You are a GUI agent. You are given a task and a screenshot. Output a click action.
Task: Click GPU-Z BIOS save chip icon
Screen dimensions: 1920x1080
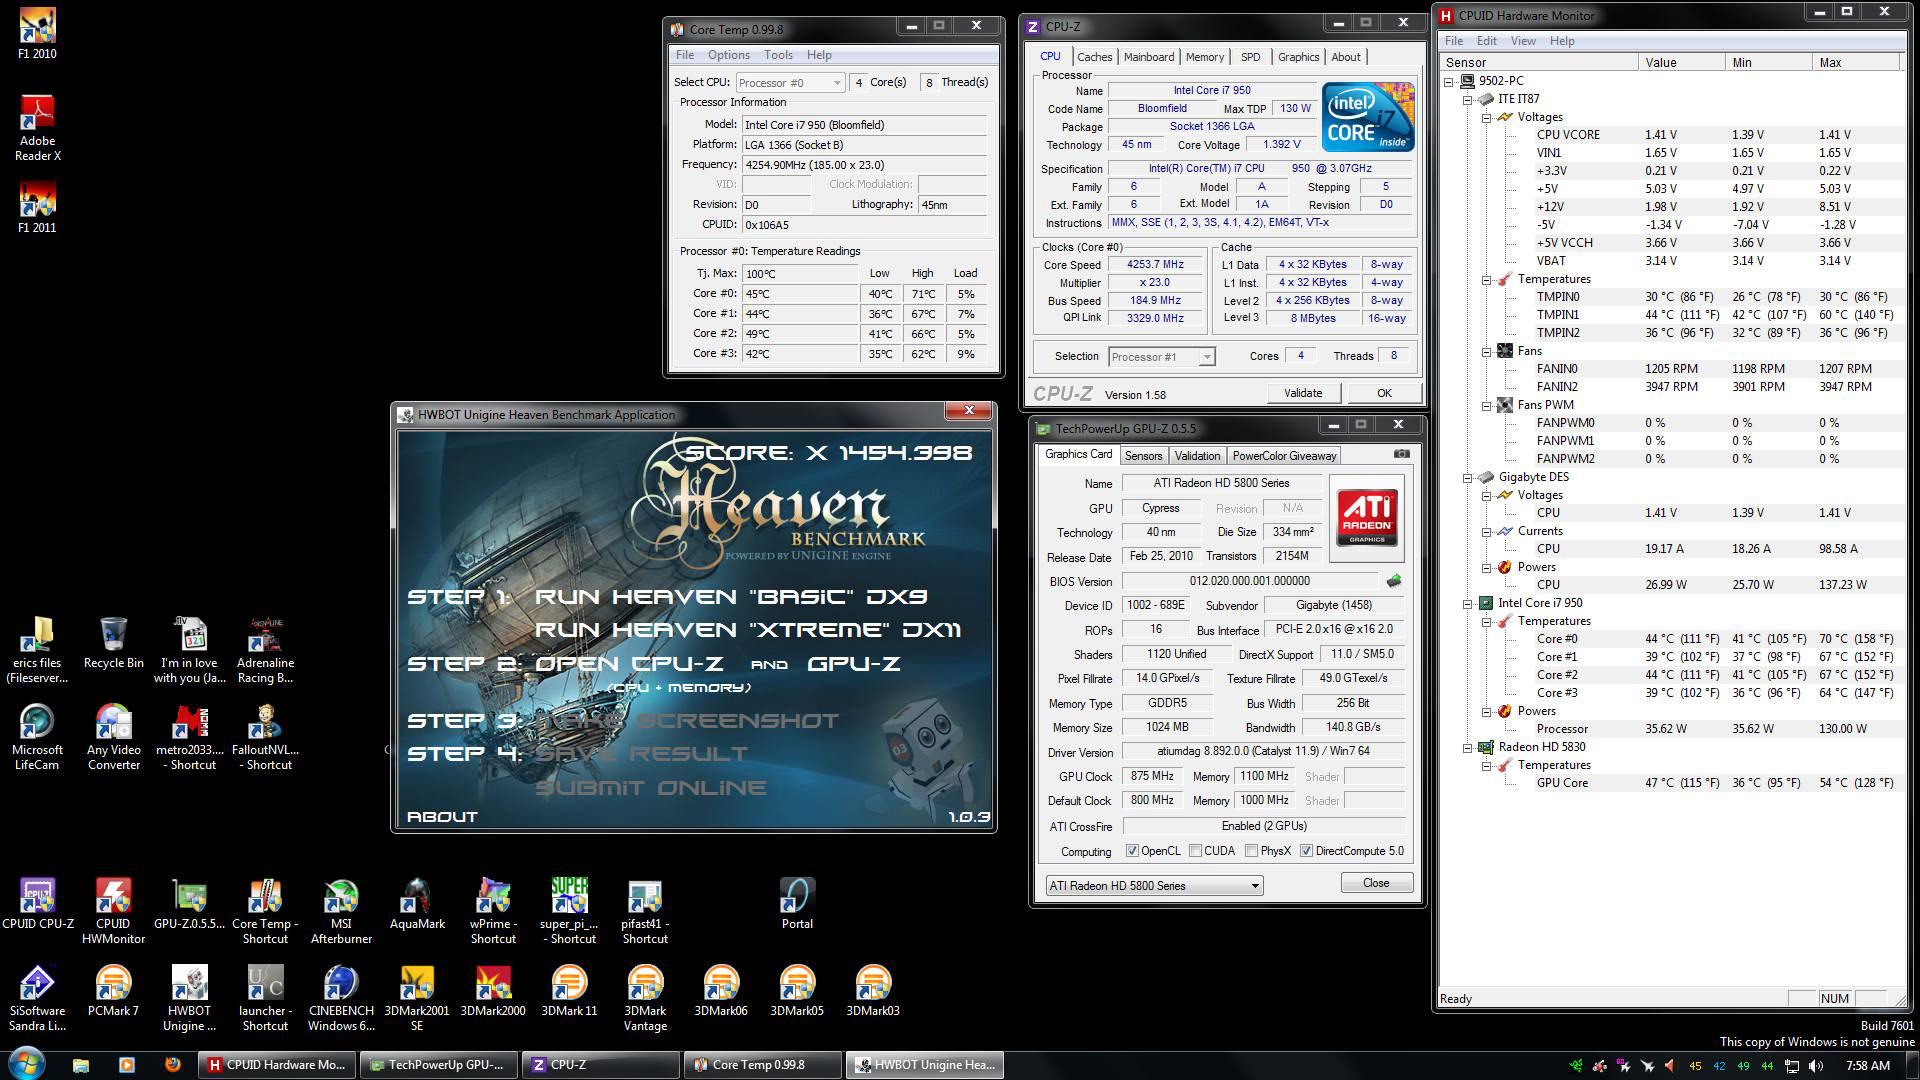tap(1394, 581)
